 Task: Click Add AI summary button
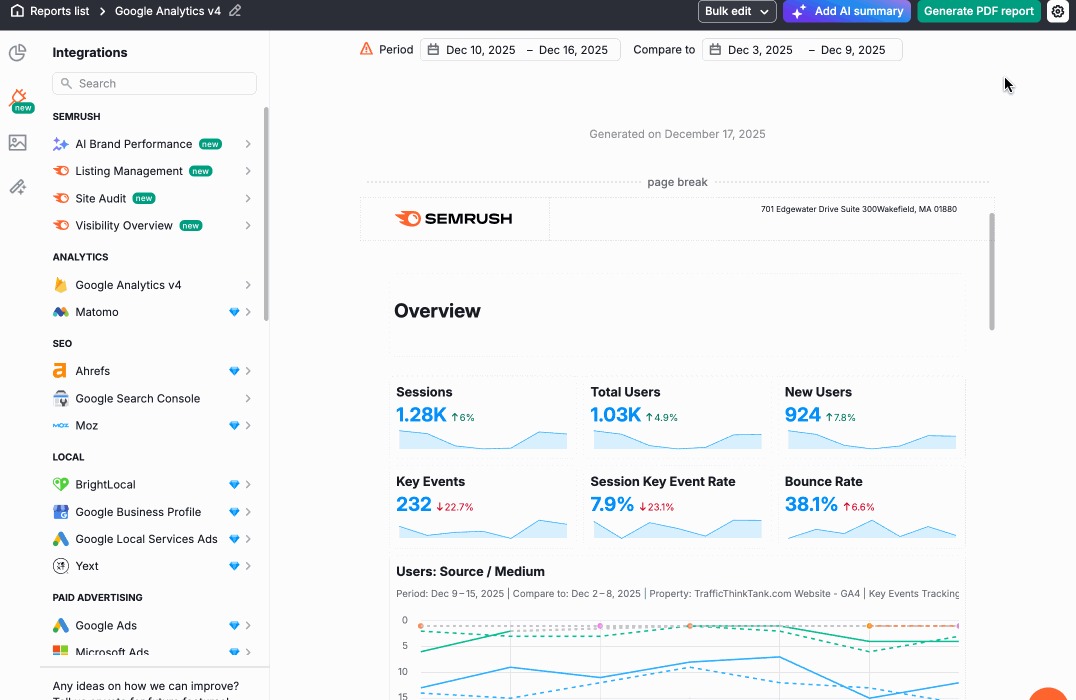click(x=847, y=11)
